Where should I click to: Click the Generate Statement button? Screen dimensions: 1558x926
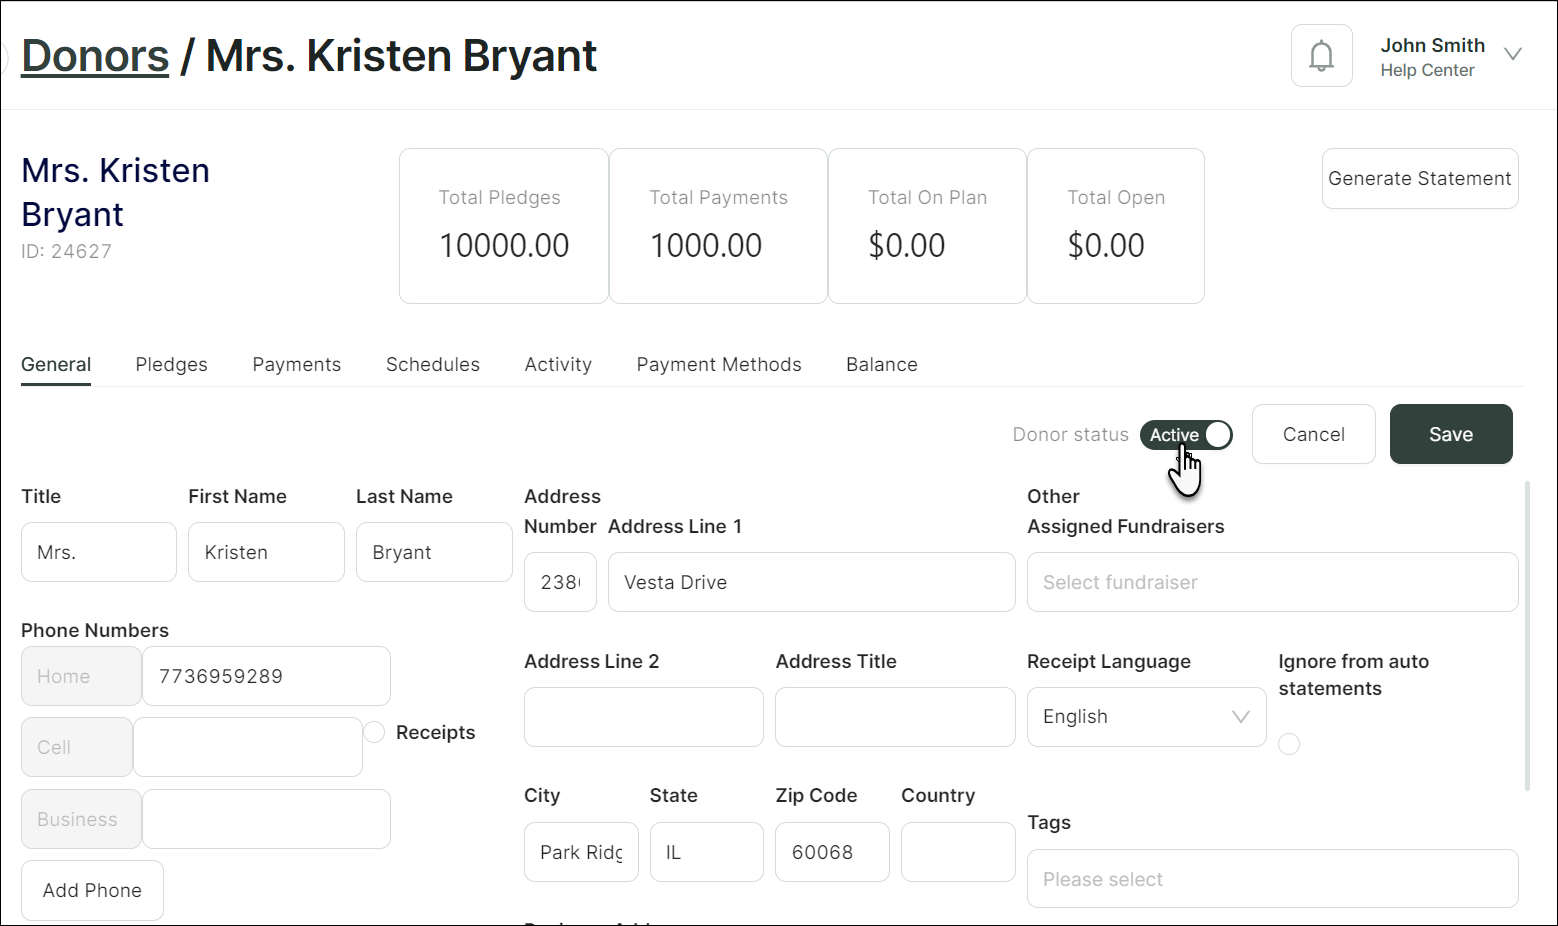pyautogui.click(x=1419, y=179)
